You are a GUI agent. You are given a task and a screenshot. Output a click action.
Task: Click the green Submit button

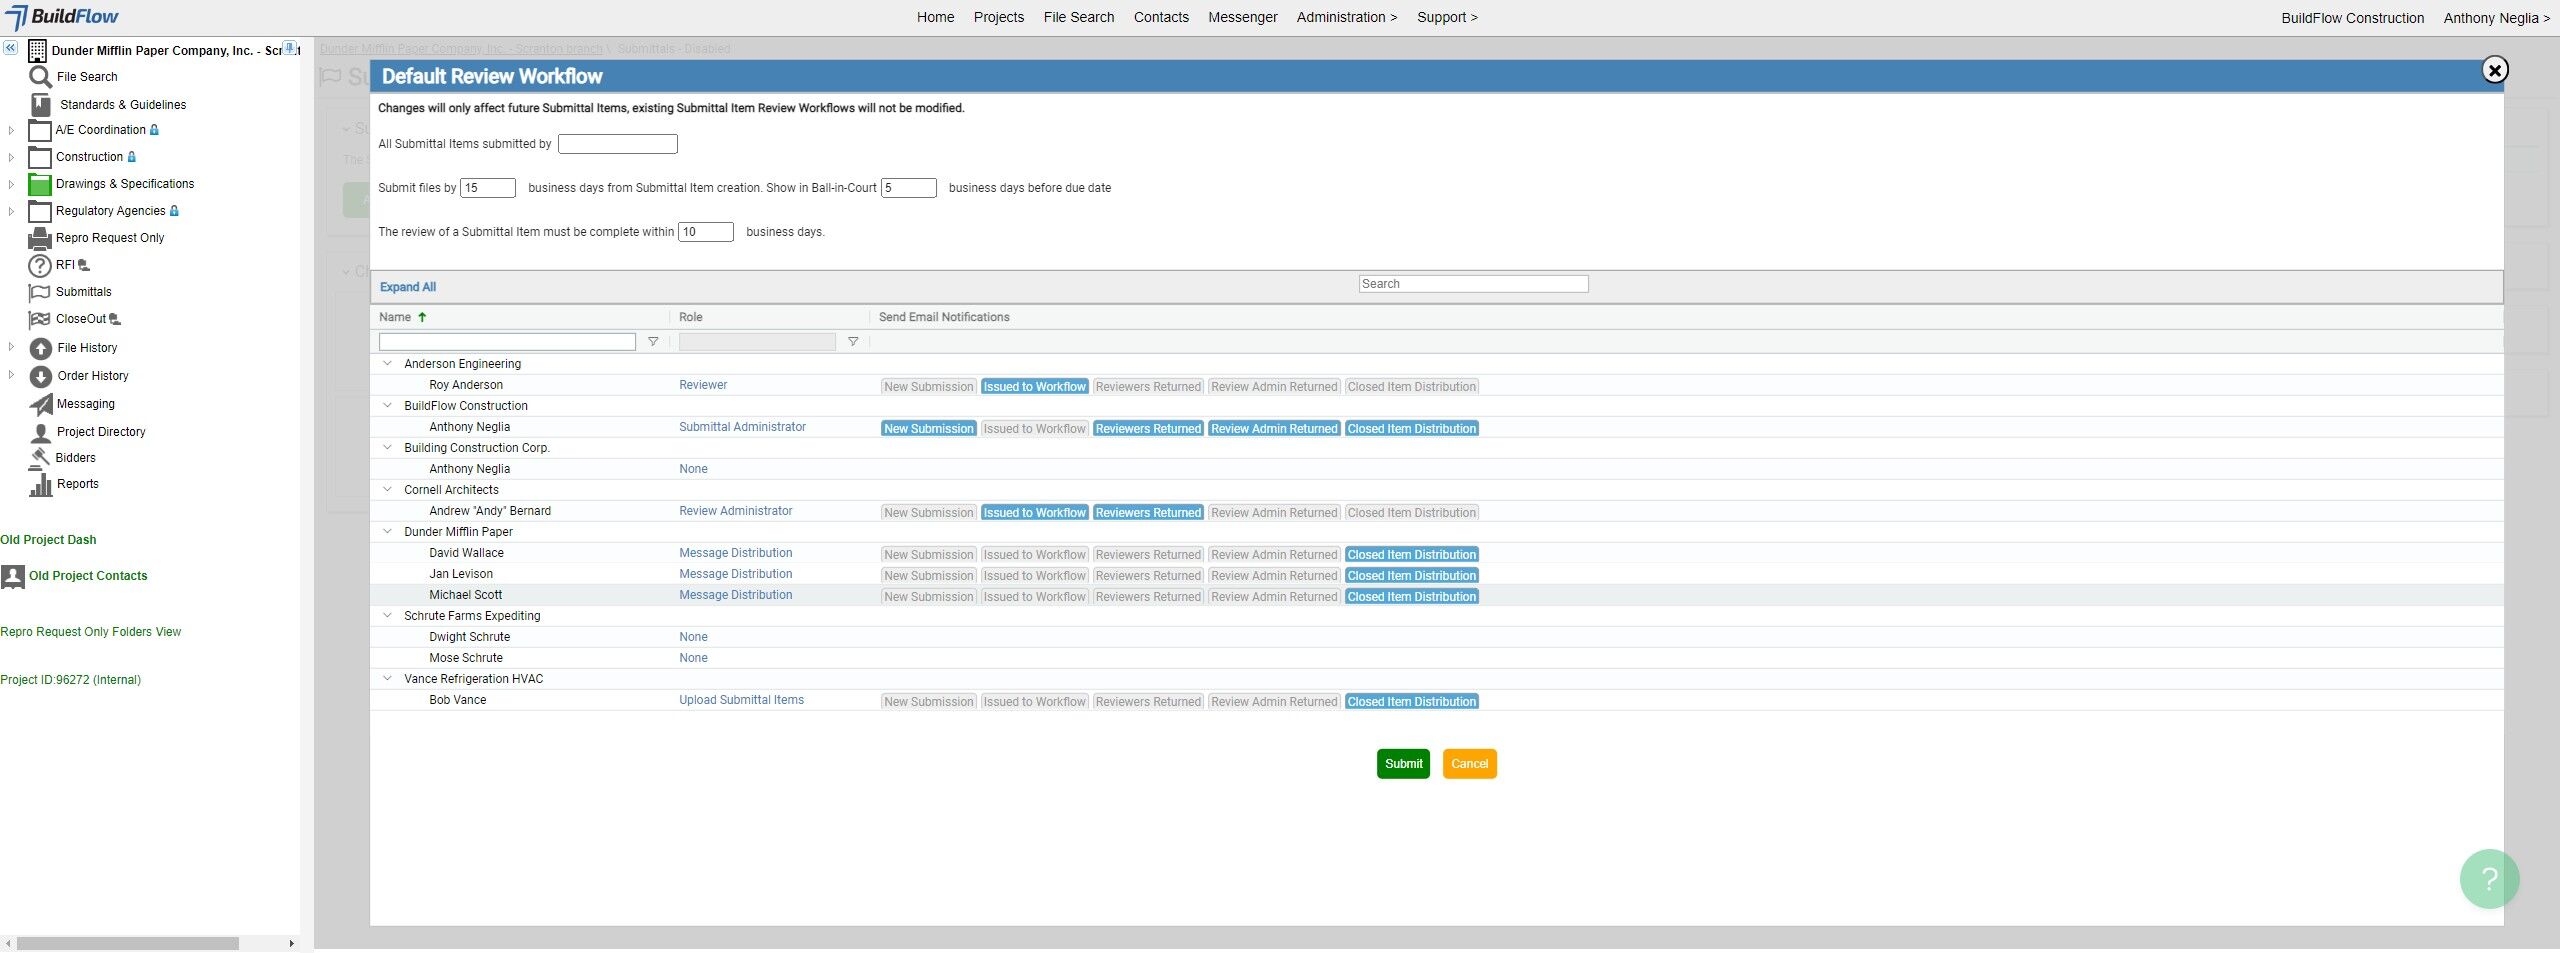point(1403,764)
